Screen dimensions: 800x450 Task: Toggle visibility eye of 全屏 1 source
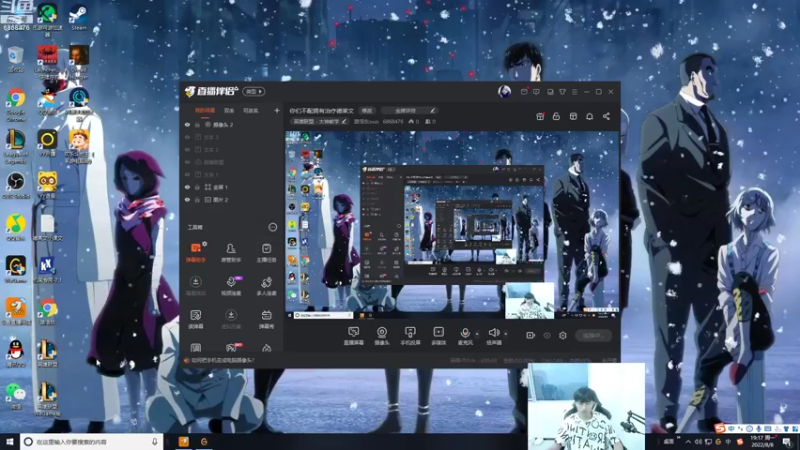[x=187, y=187]
